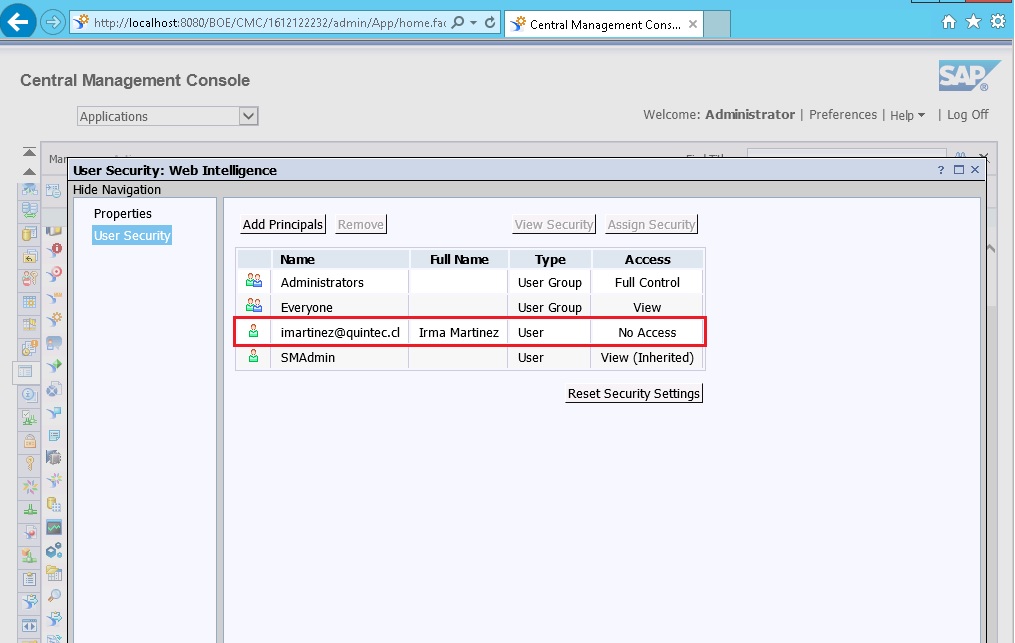Click the Add Principals button

[283, 224]
